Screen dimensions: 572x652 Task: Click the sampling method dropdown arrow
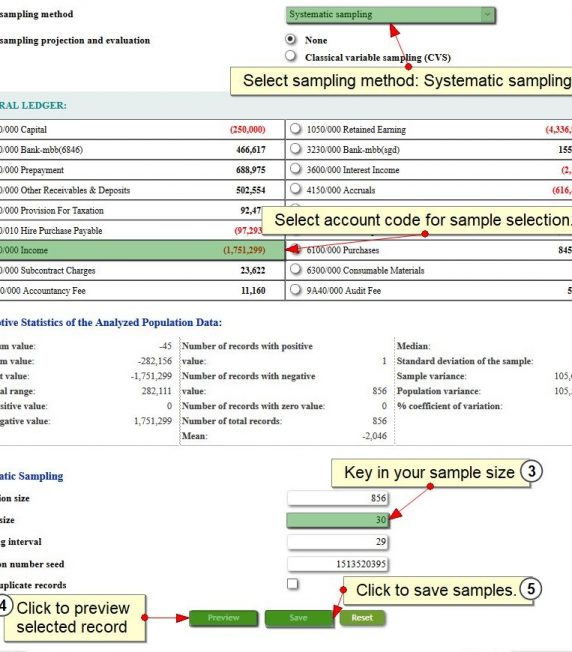(x=487, y=15)
